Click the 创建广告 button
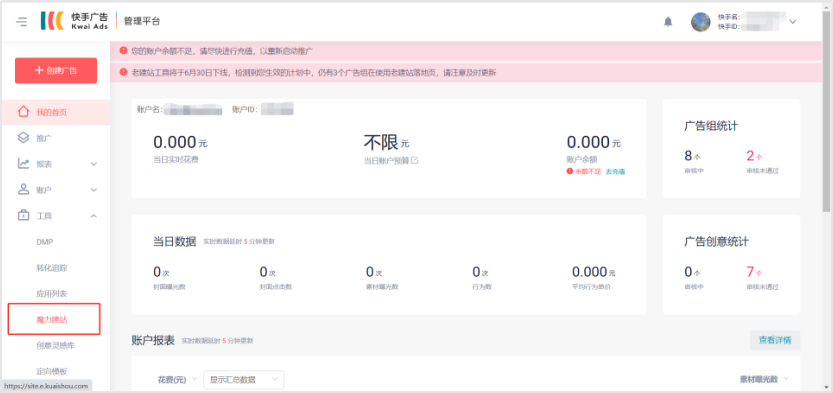 point(56,71)
